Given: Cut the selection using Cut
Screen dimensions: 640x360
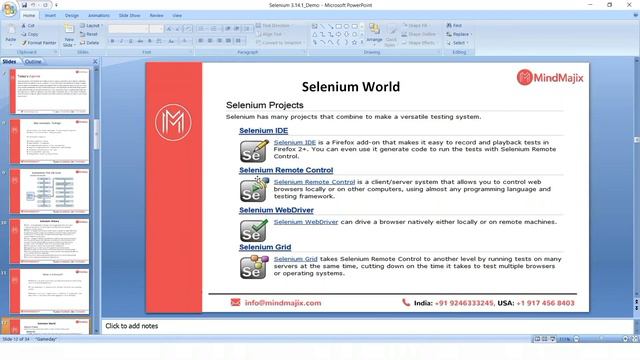Looking at the screenshot, I should pyautogui.click(x=28, y=26).
